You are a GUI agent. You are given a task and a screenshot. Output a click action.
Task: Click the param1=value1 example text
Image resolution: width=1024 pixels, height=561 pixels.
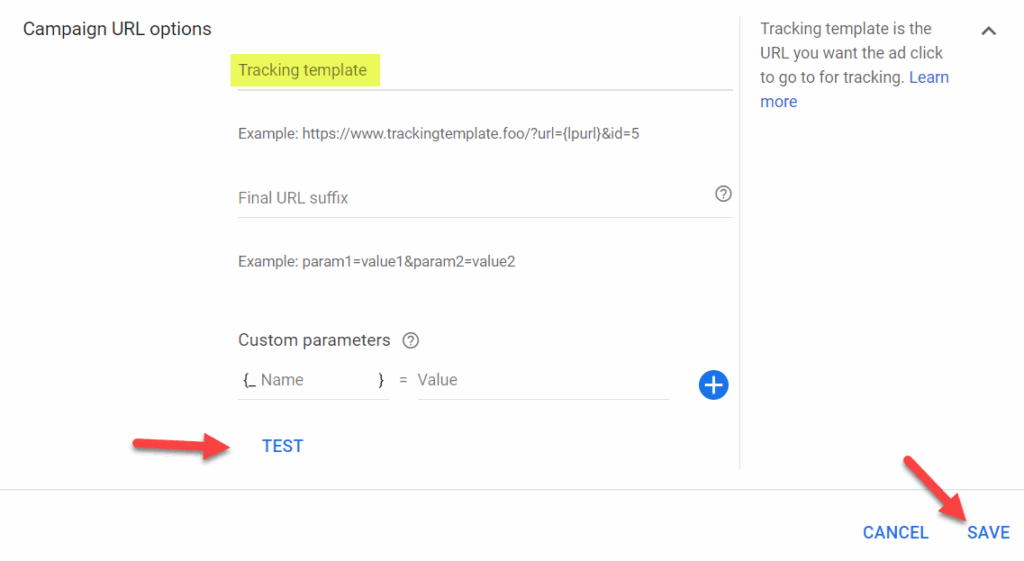click(376, 262)
